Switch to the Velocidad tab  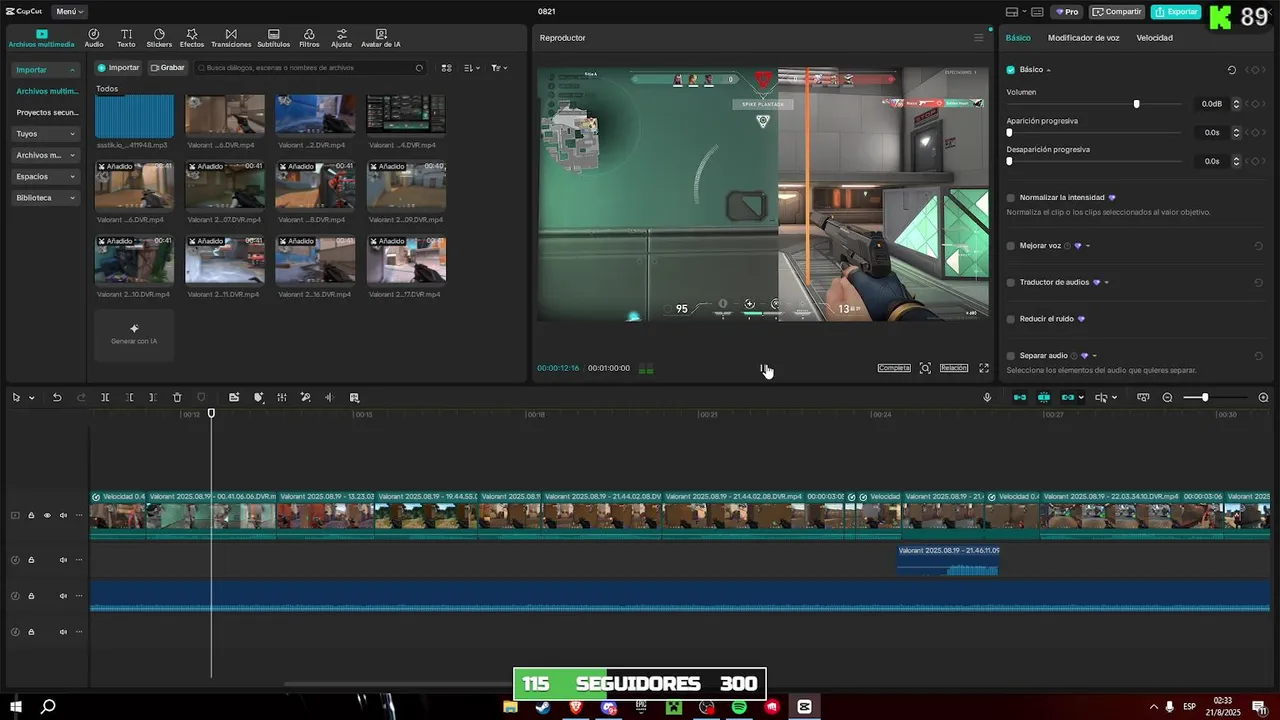pos(1154,38)
